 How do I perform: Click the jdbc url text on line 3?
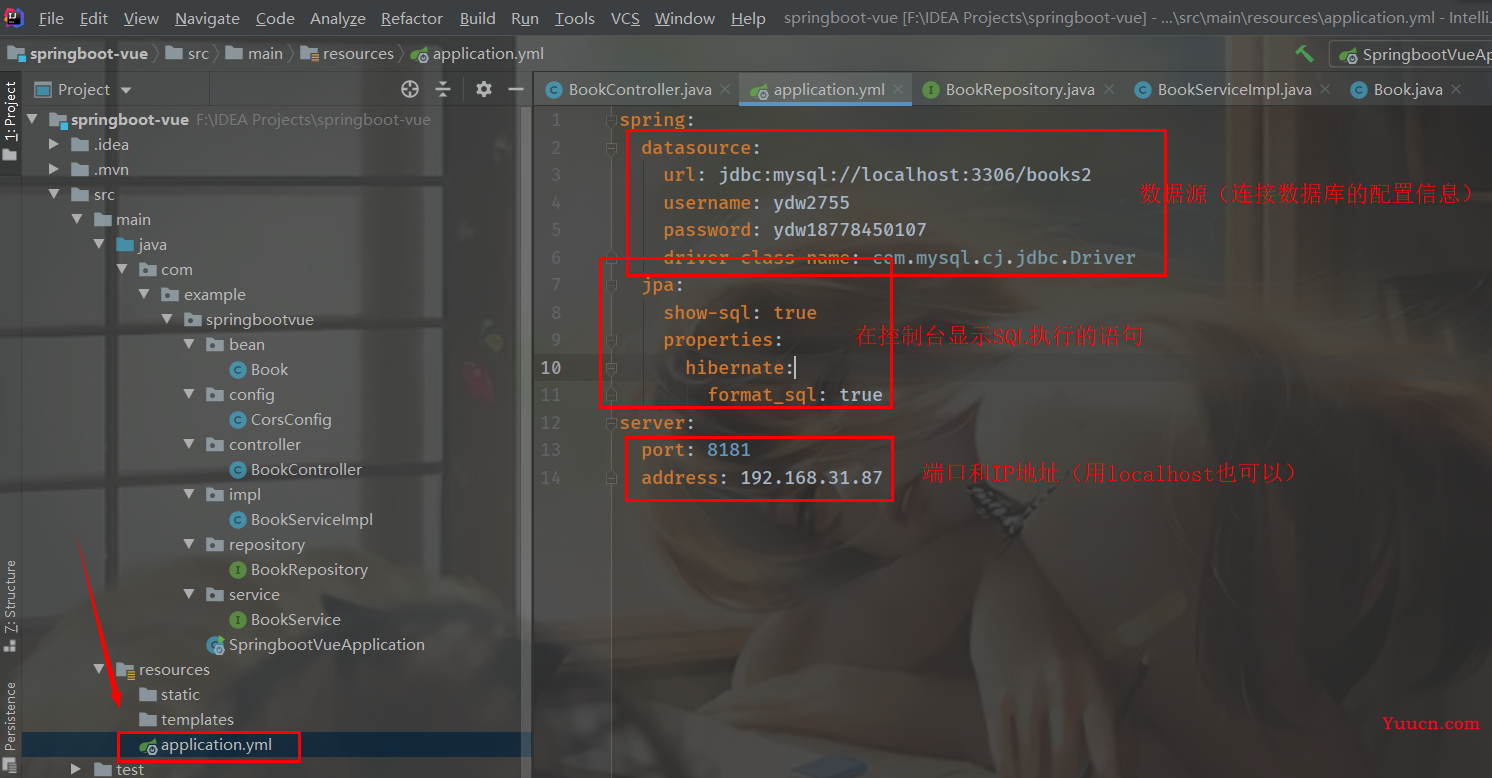click(905, 175)
